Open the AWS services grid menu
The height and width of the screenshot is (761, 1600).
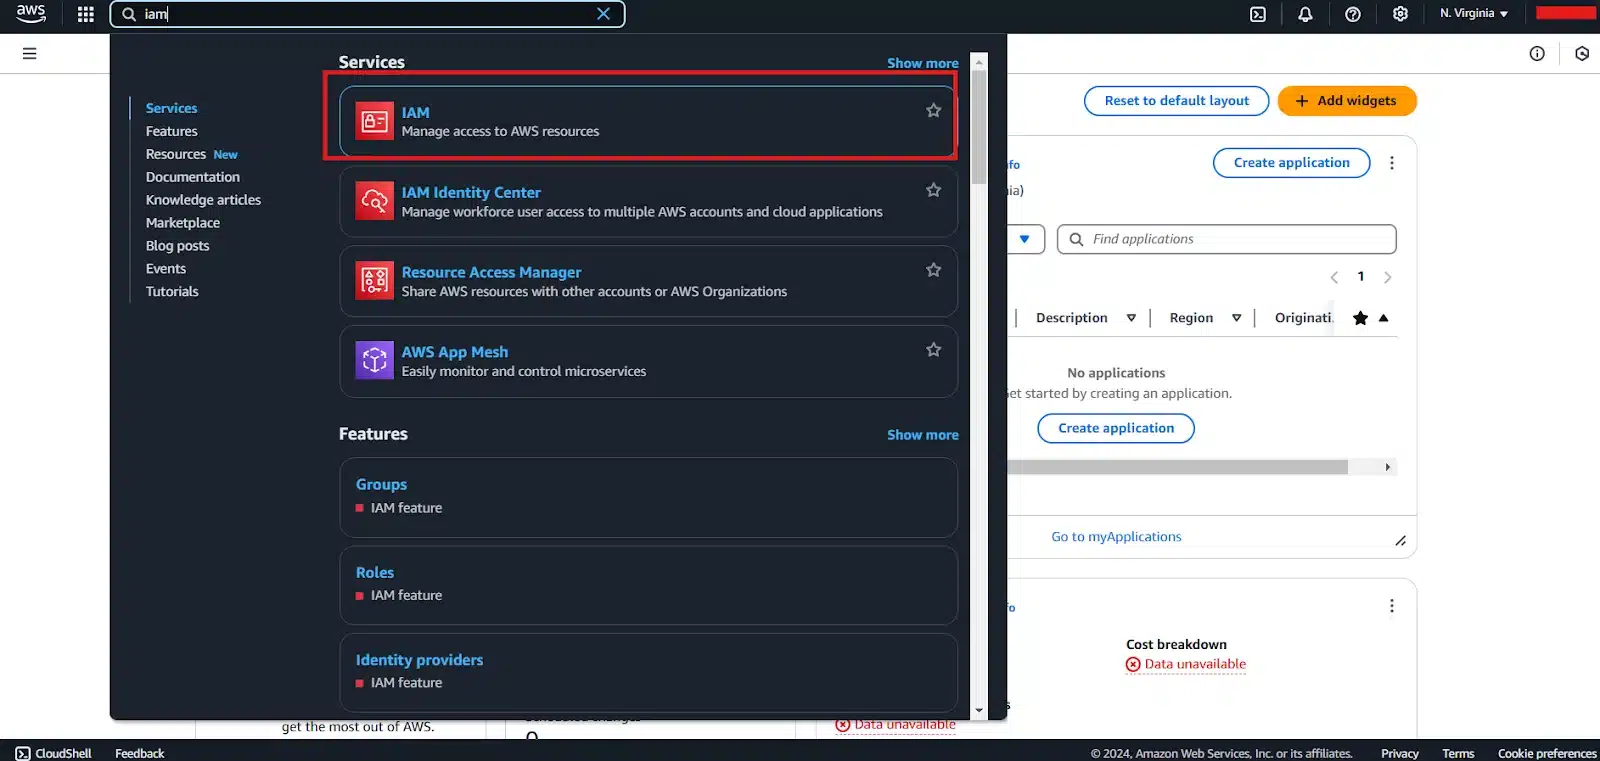tap(86, 14)
